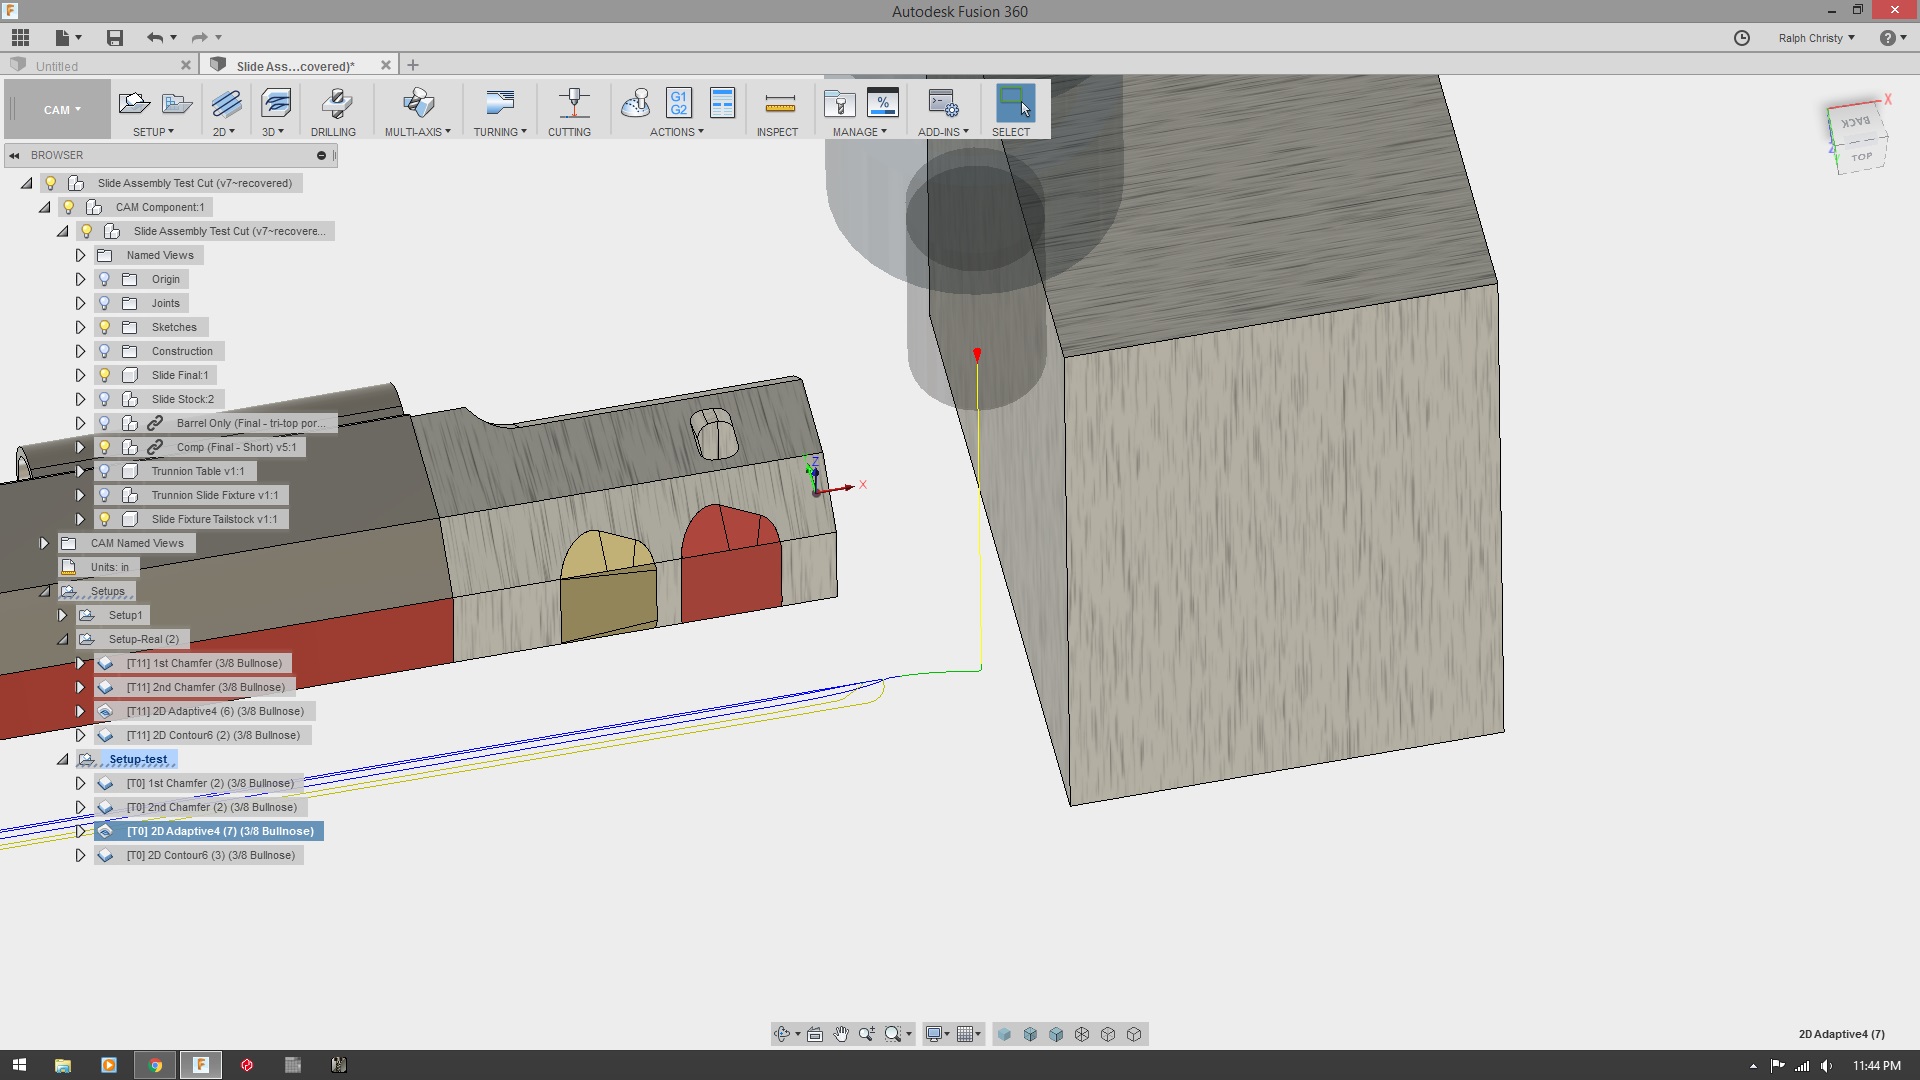Toggle visibility of Trunnion Table v1:1
Viewport: 1920px width, 1080px height.
coord(105,471)
